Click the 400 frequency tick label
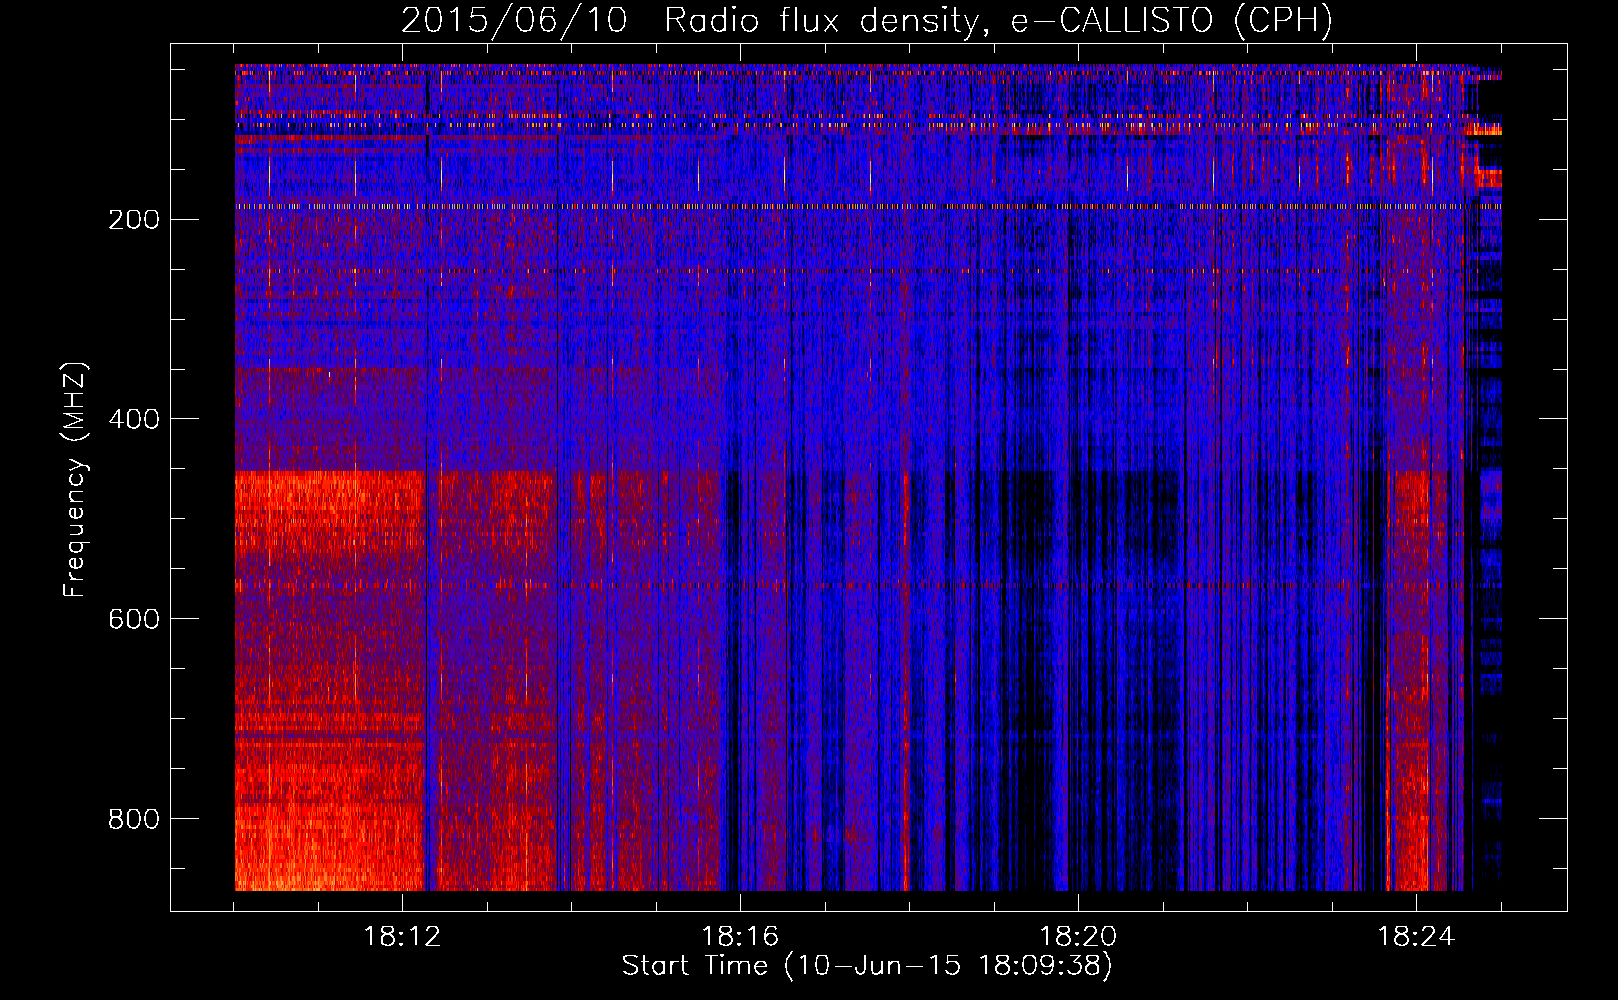 133,419
